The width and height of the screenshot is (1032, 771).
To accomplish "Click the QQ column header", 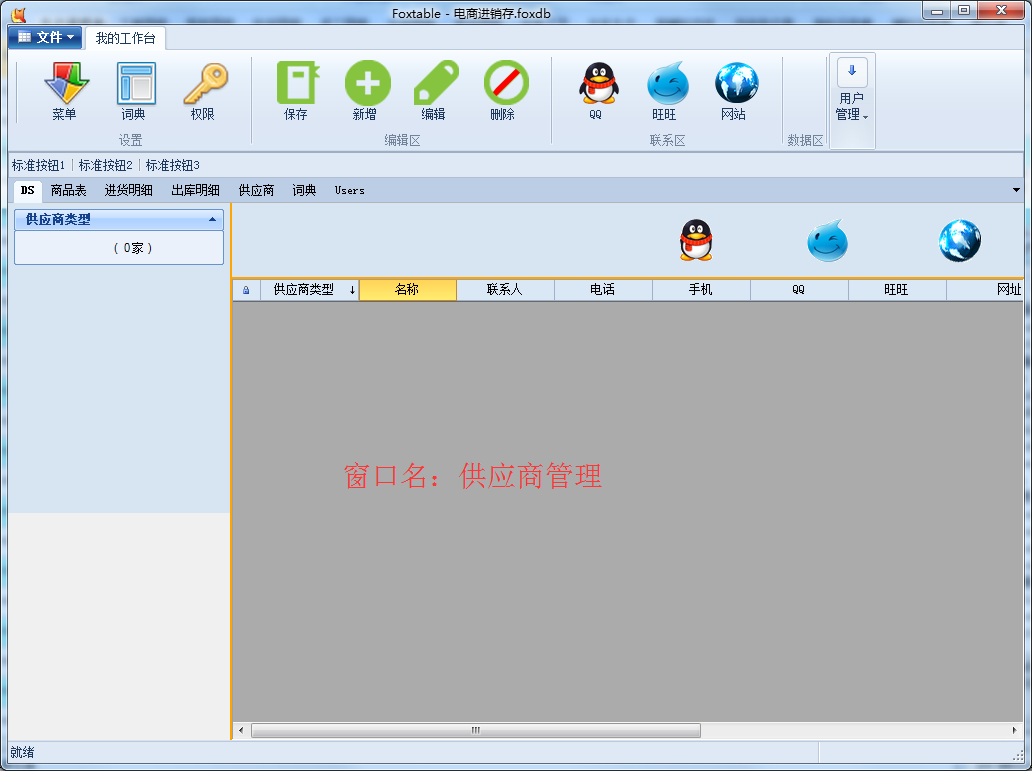I will tap(800, 290).
